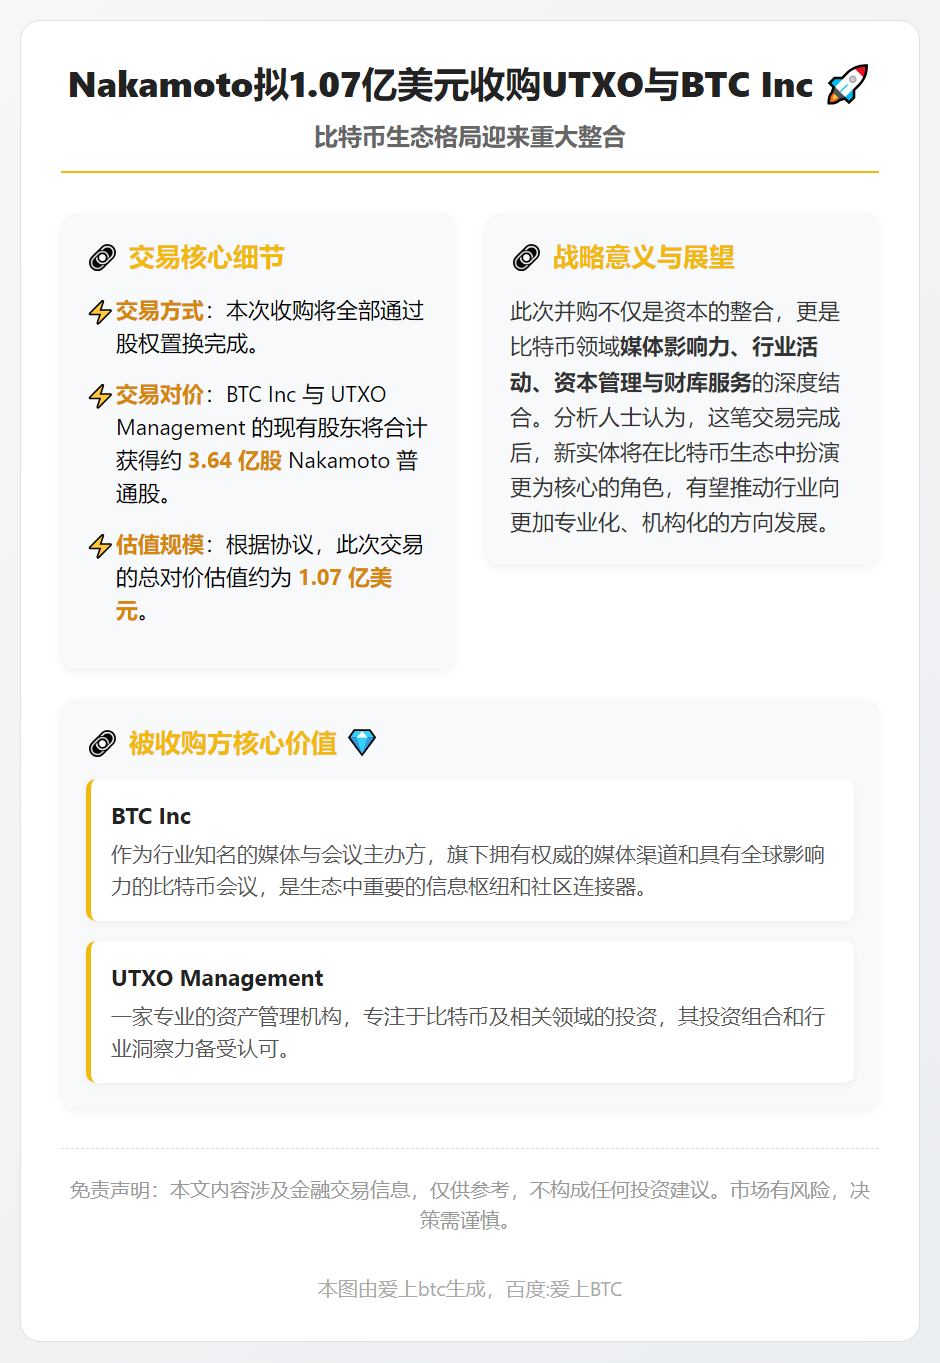Screen dimensions: 940x1363
Task: Click the highlighted label 交易方式
Action: pyautogui.click(x=160, y=311)
